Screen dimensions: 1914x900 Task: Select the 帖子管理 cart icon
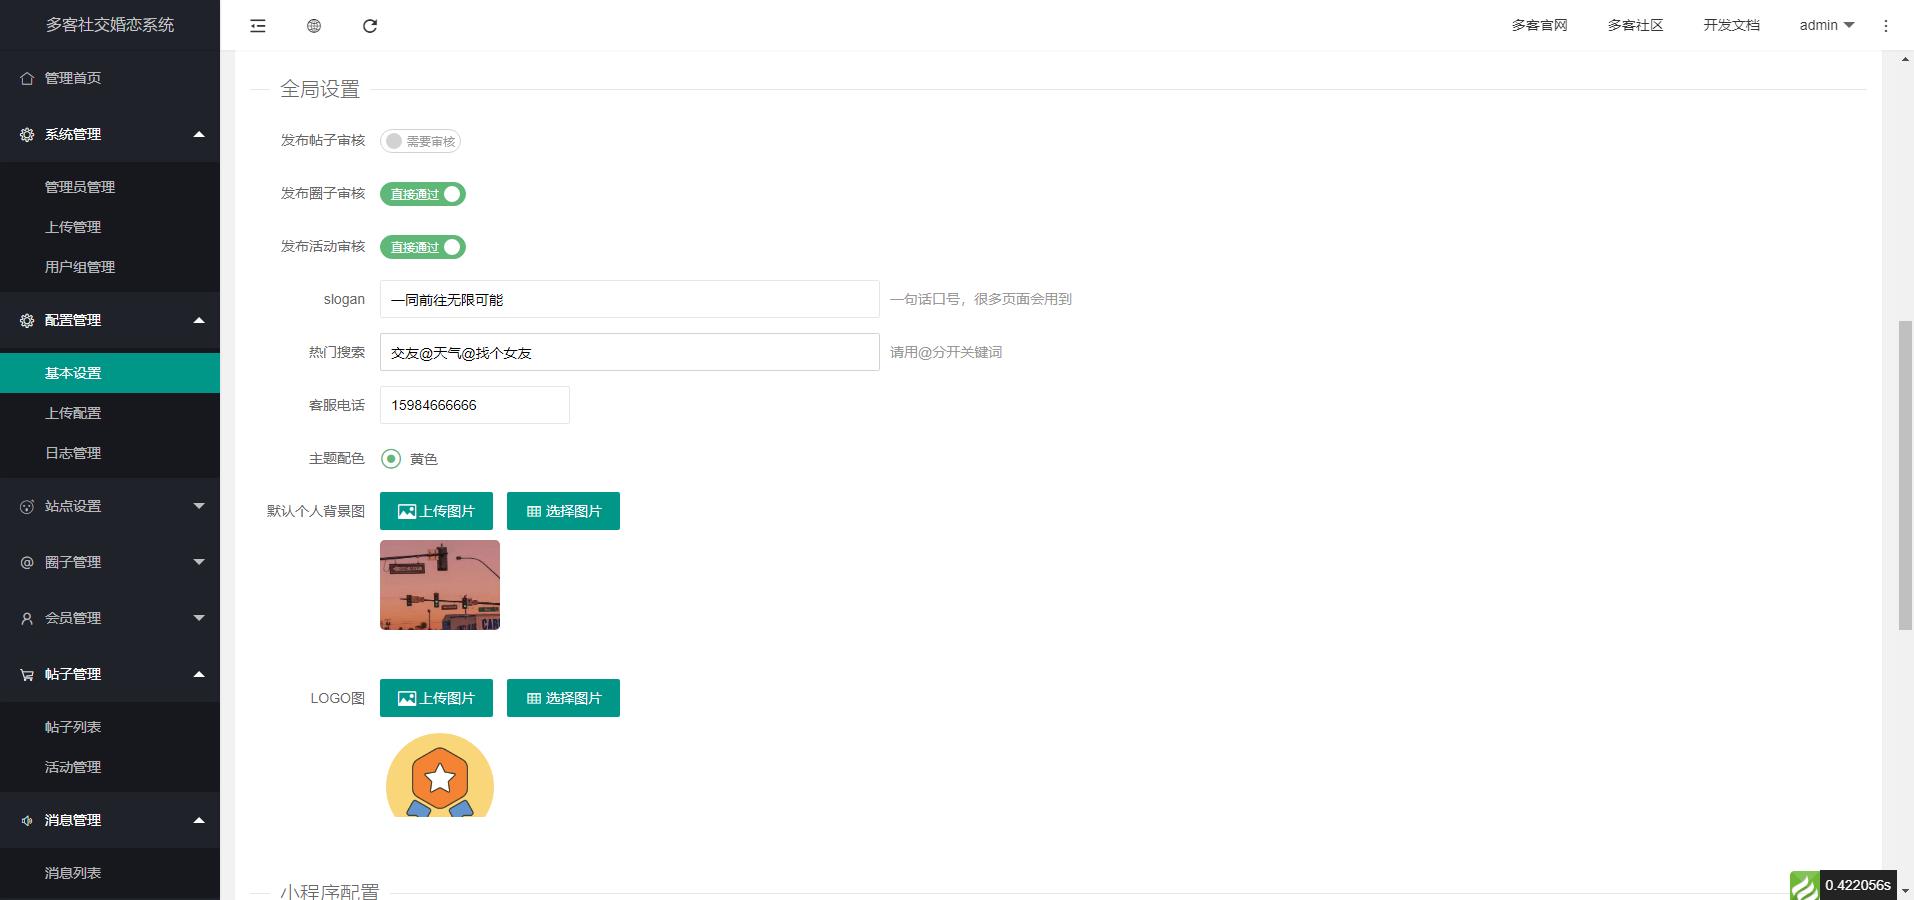coord(26,674)
